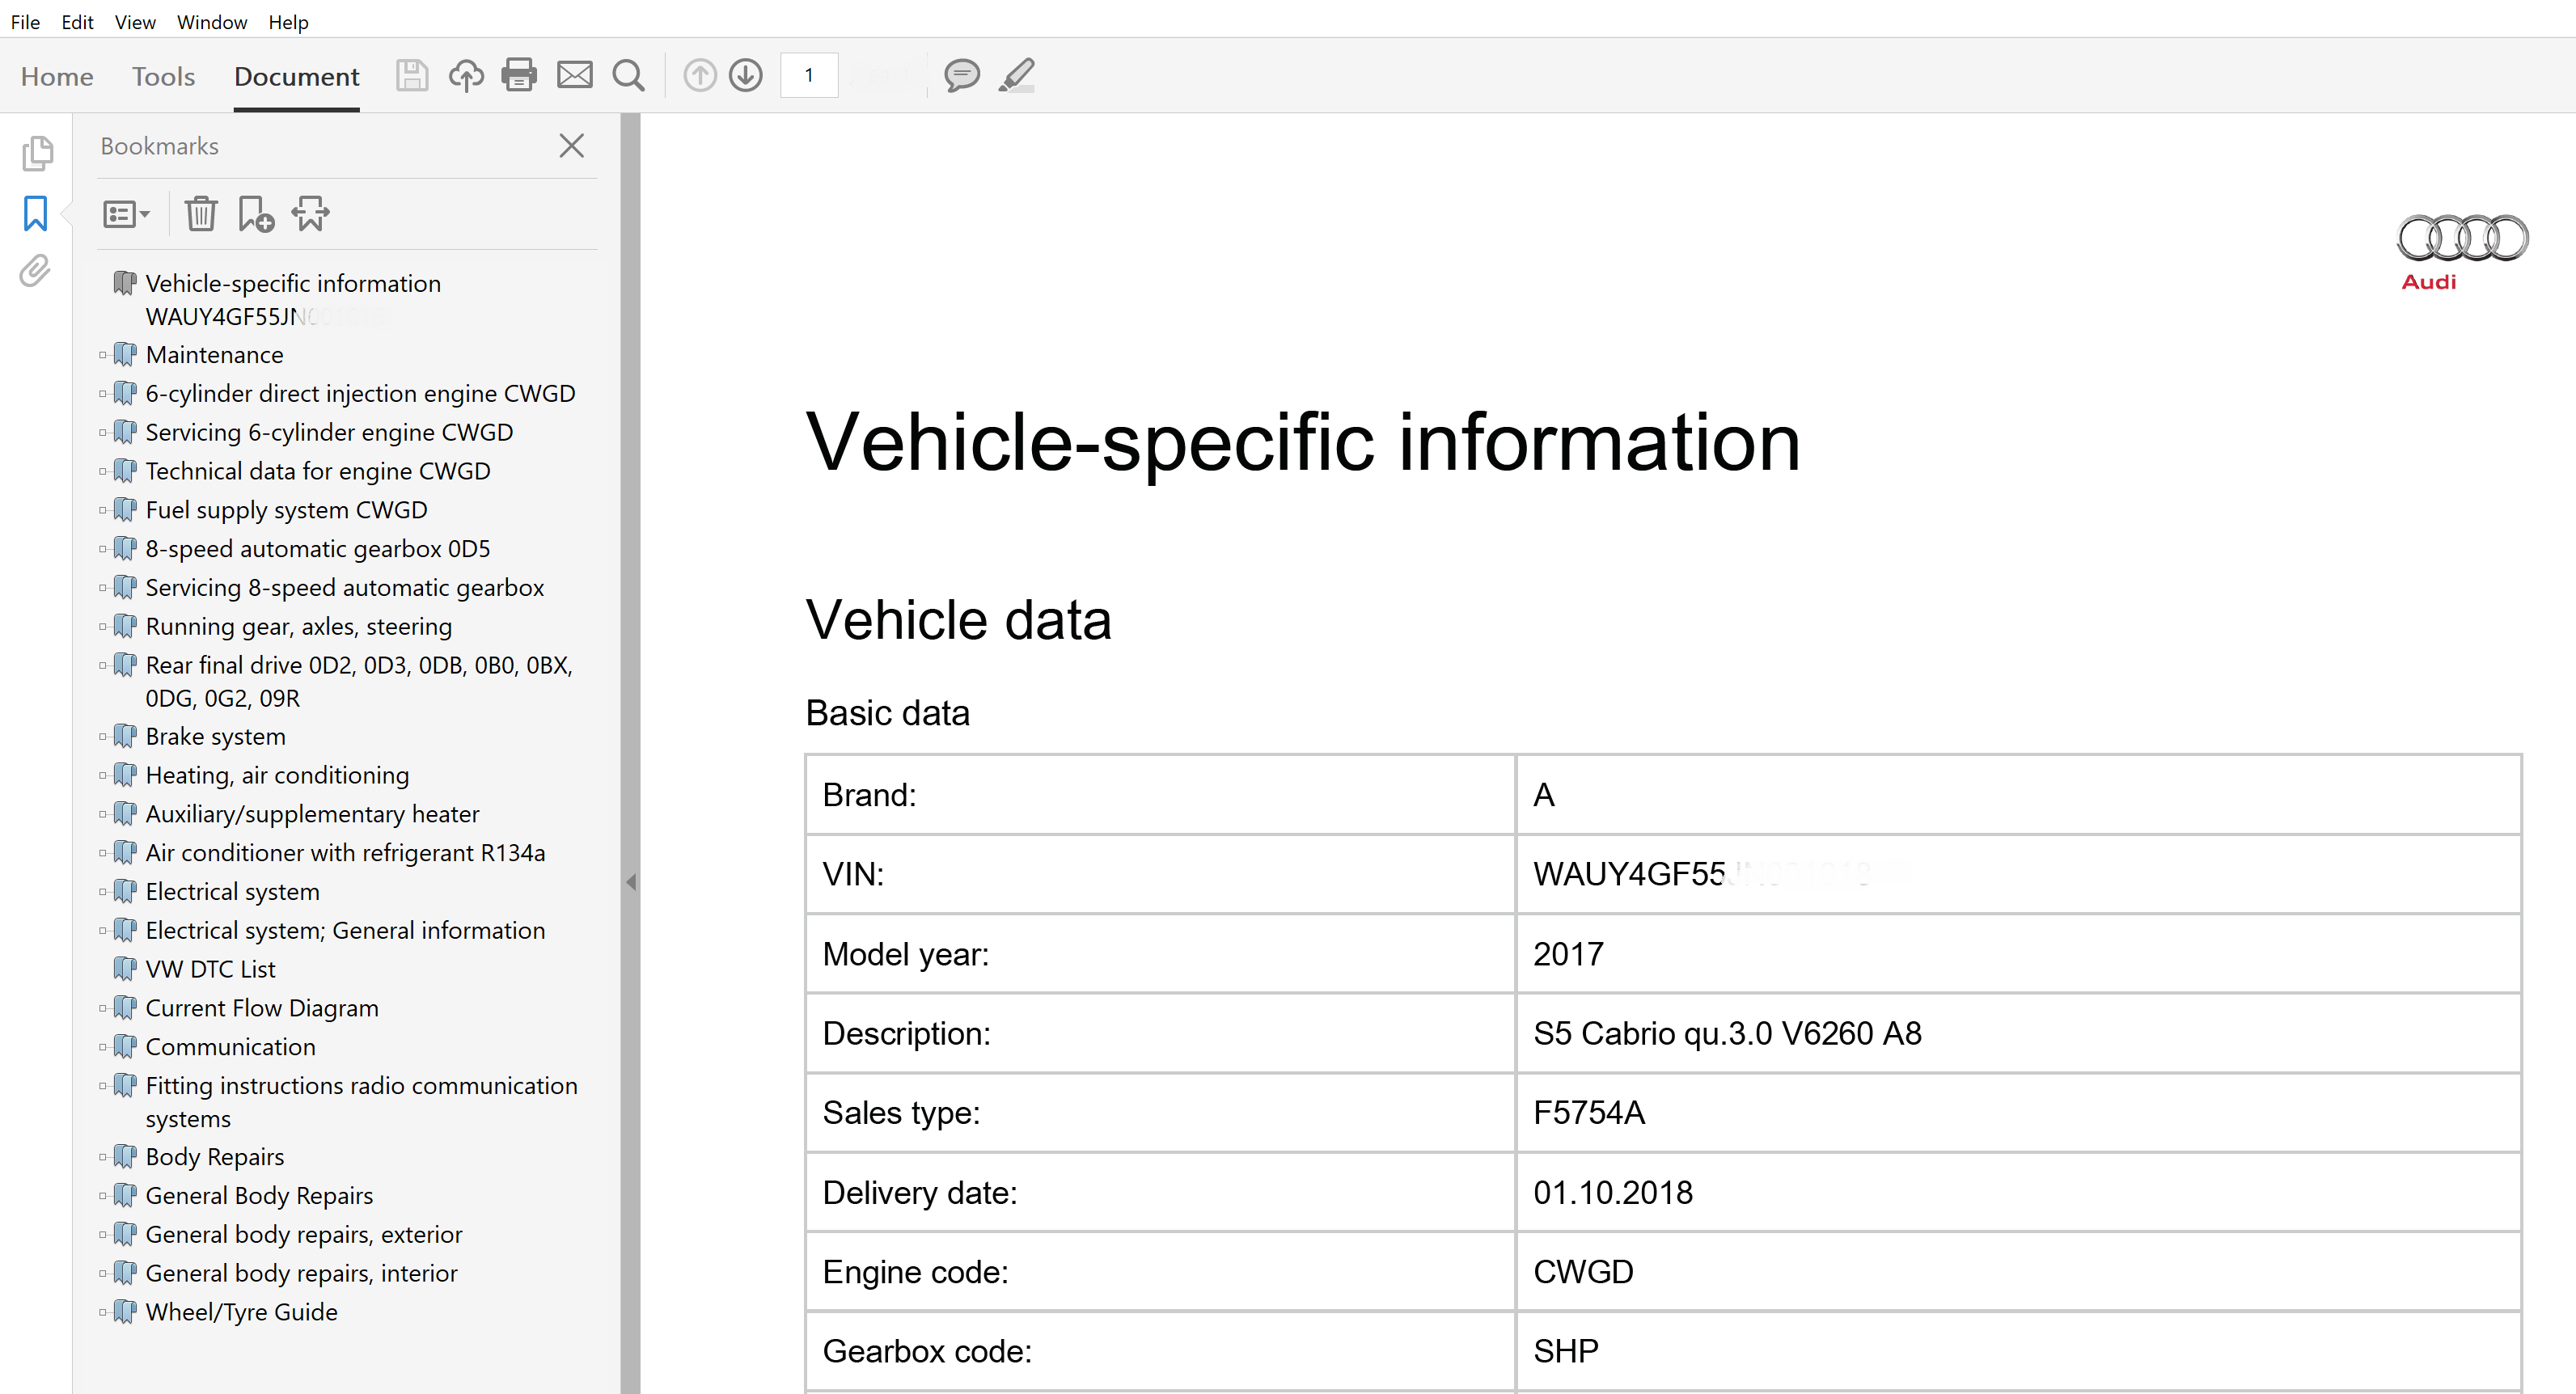Create a new bookmark
Screen dimensions: 2576x1394
(256, 213)
